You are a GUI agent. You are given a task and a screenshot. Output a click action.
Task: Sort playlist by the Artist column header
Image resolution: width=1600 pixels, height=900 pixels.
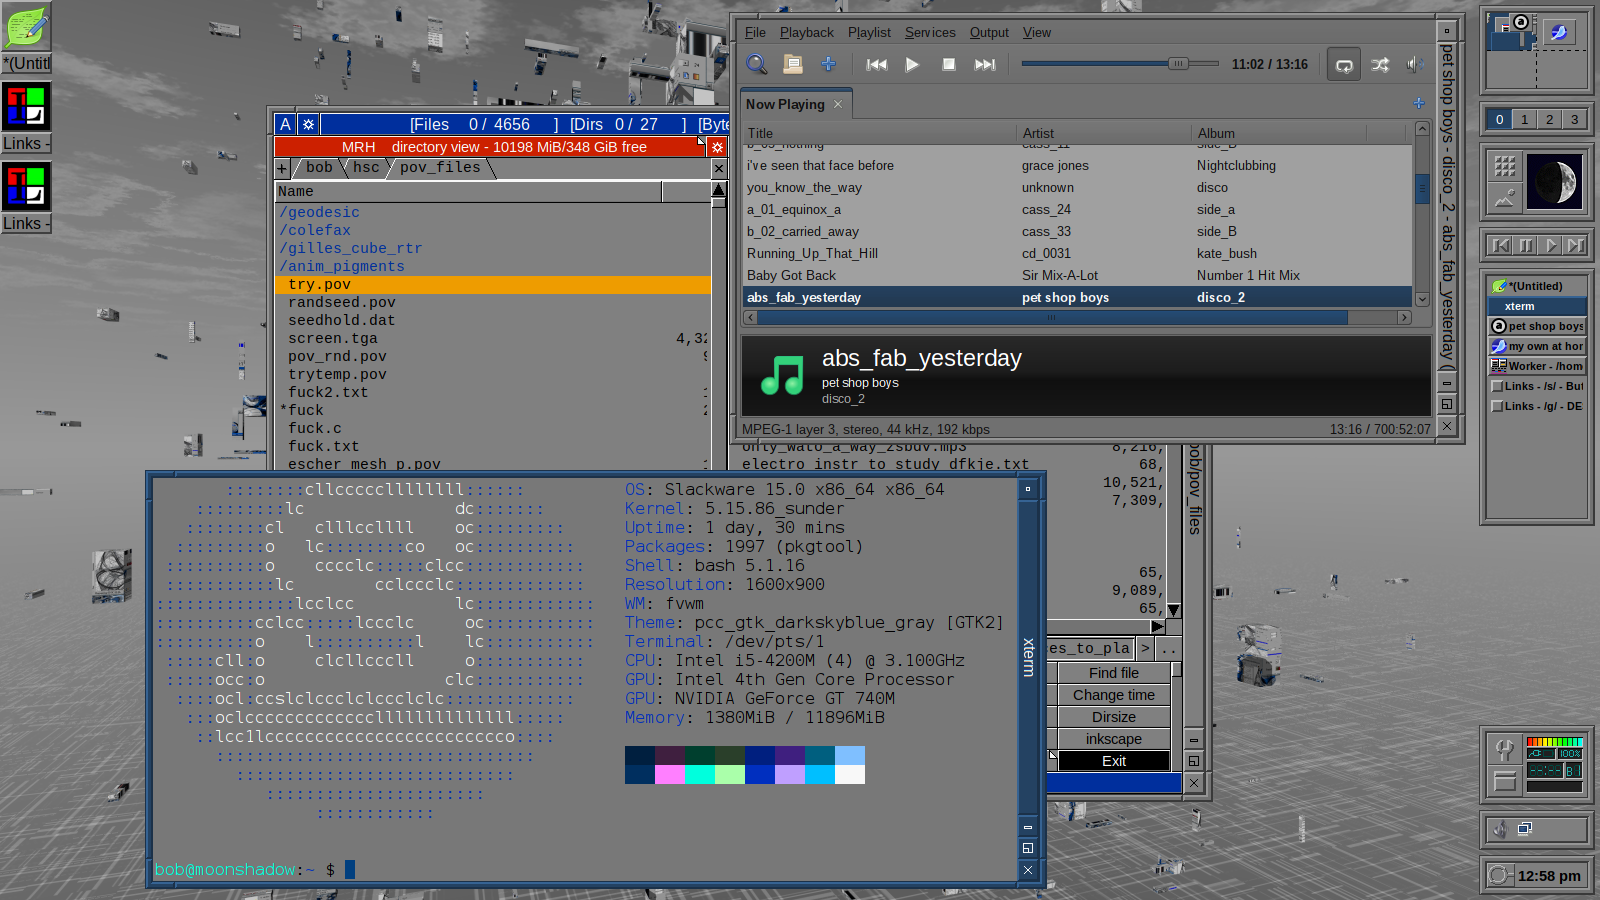[1103, 133]
